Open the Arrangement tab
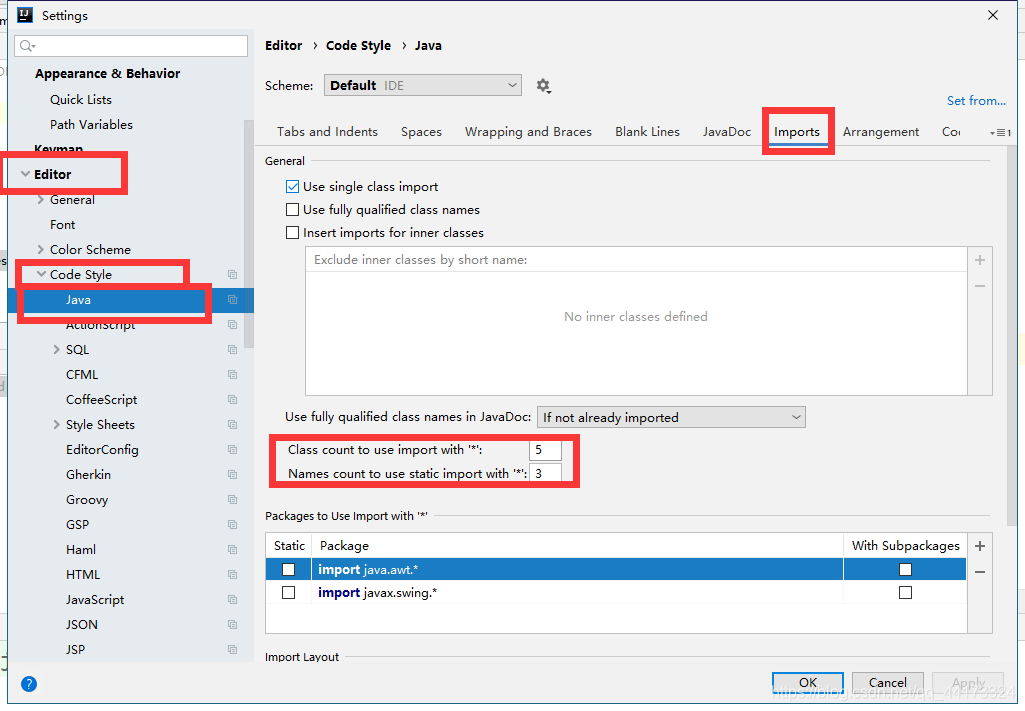Image resolution: width=1025 pixels, height=711 pixels. coord(881,132)
